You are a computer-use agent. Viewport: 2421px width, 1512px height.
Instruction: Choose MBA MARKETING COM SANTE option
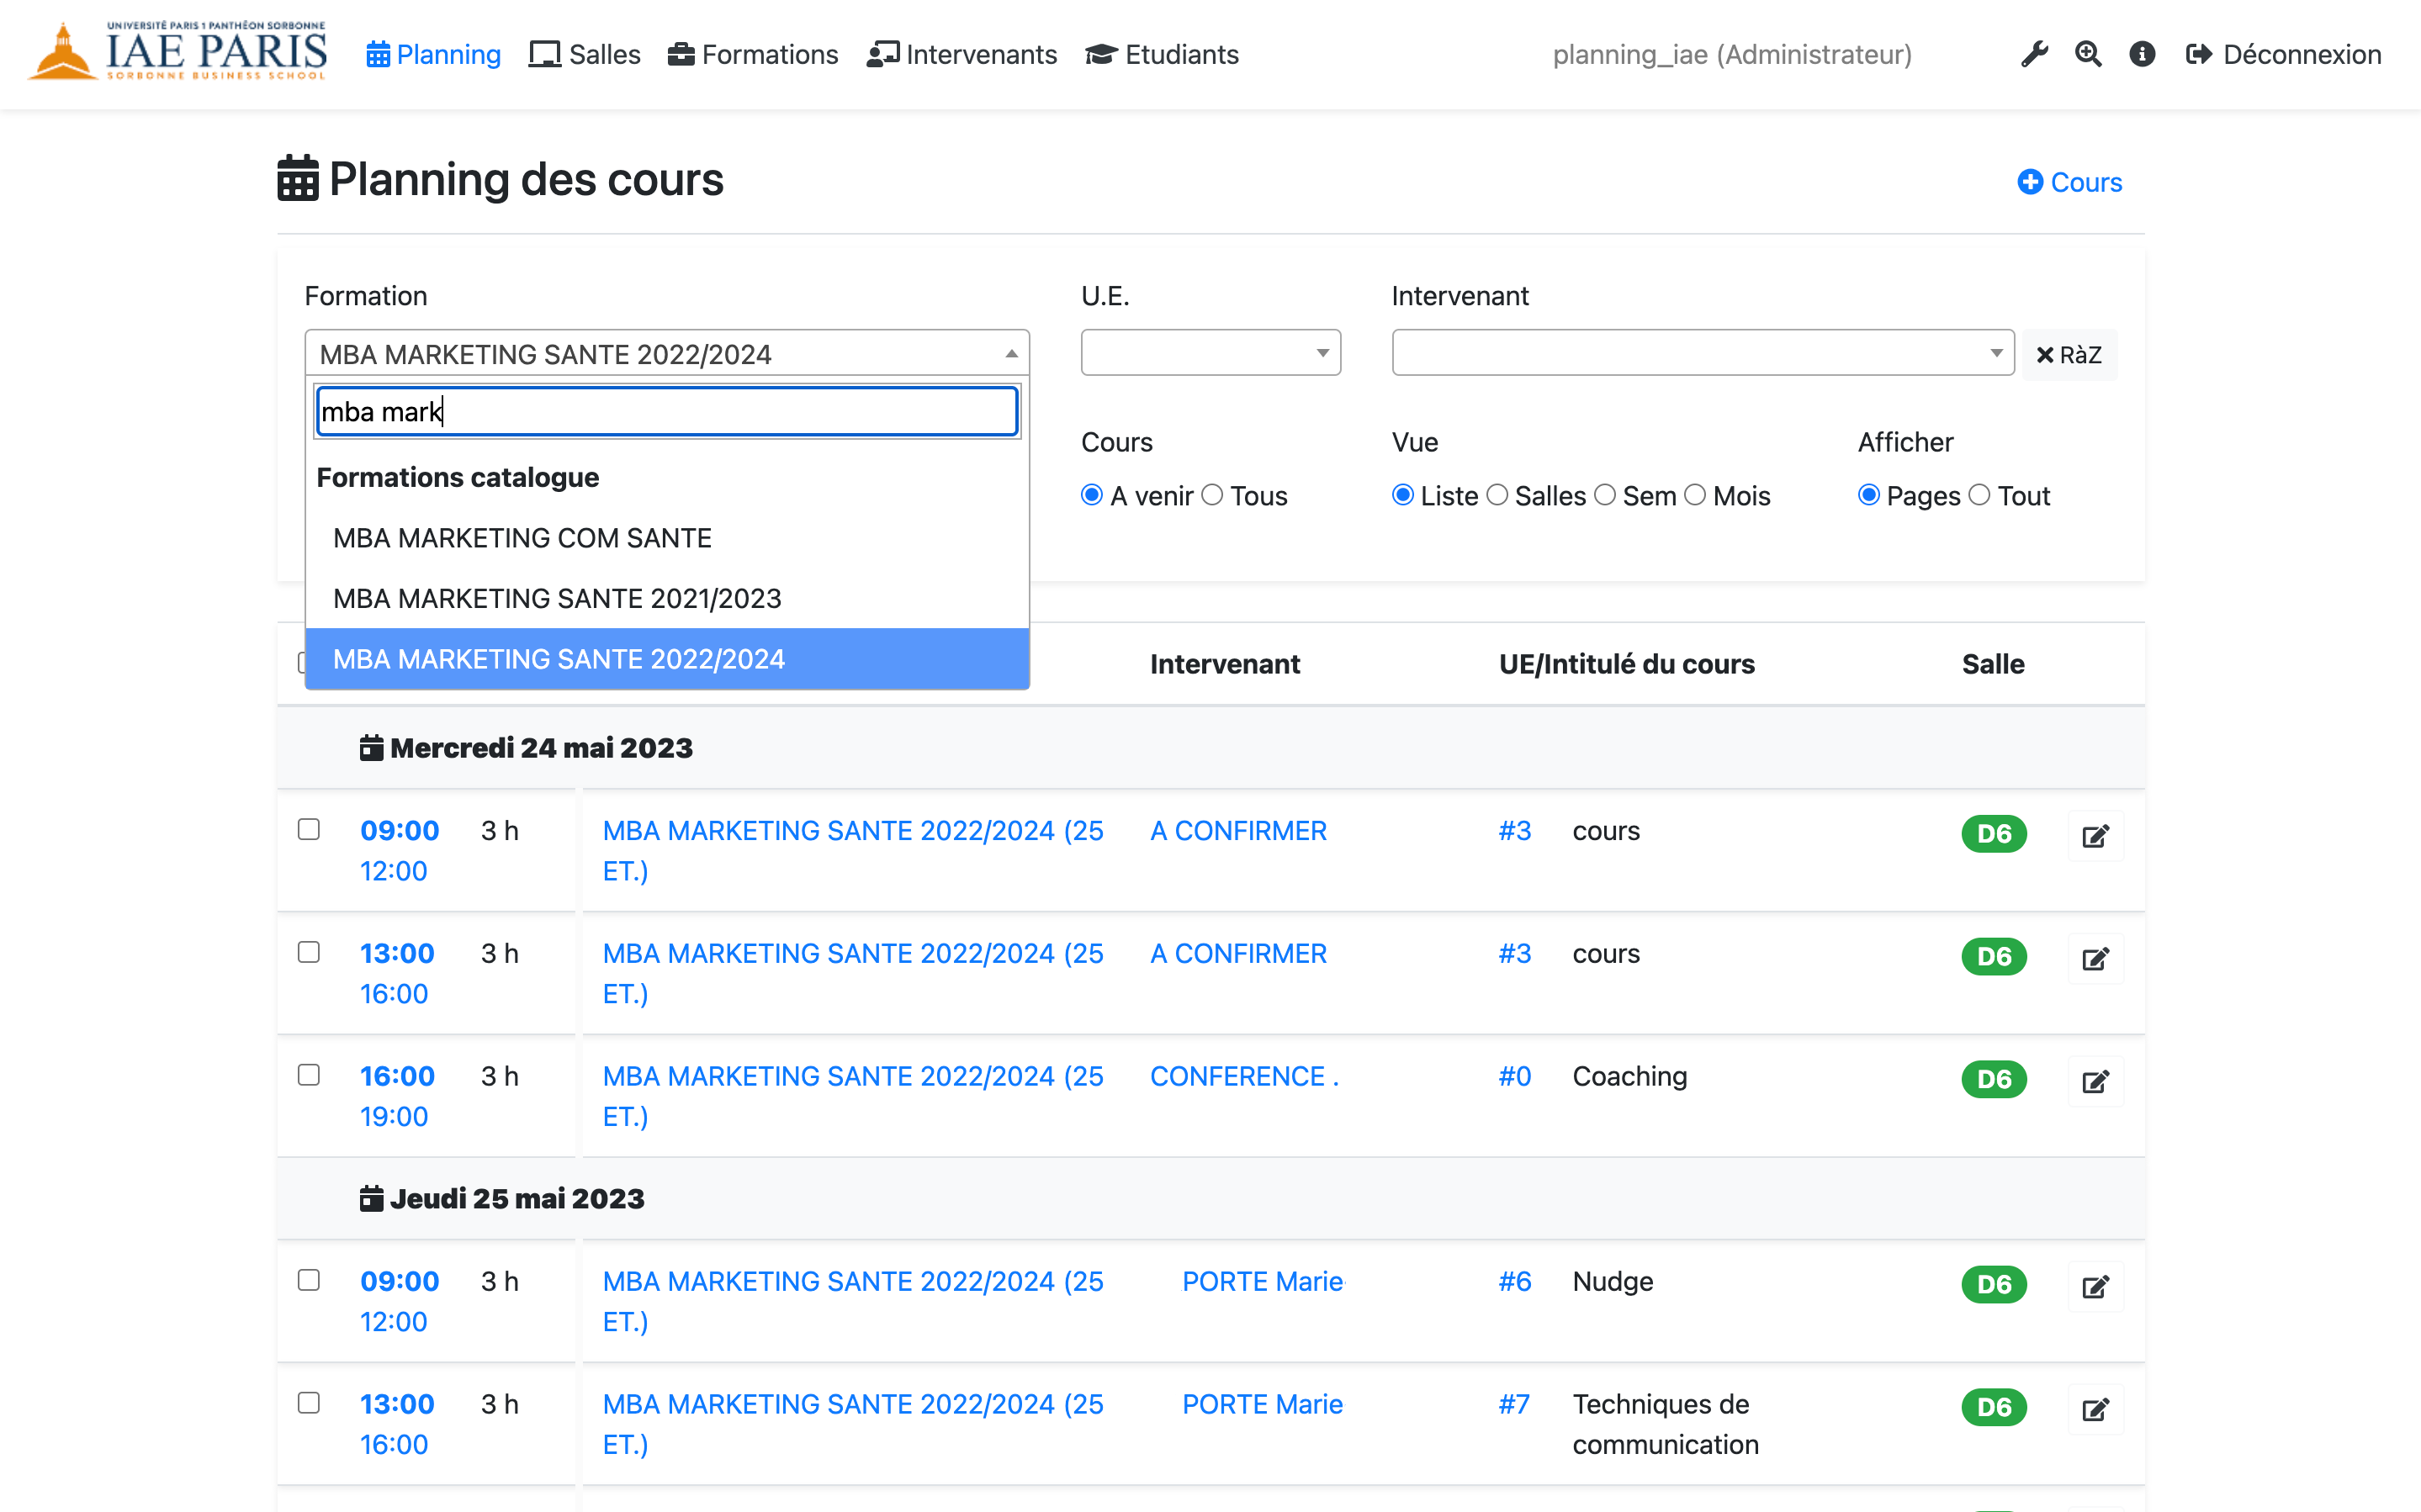point(667,538)
